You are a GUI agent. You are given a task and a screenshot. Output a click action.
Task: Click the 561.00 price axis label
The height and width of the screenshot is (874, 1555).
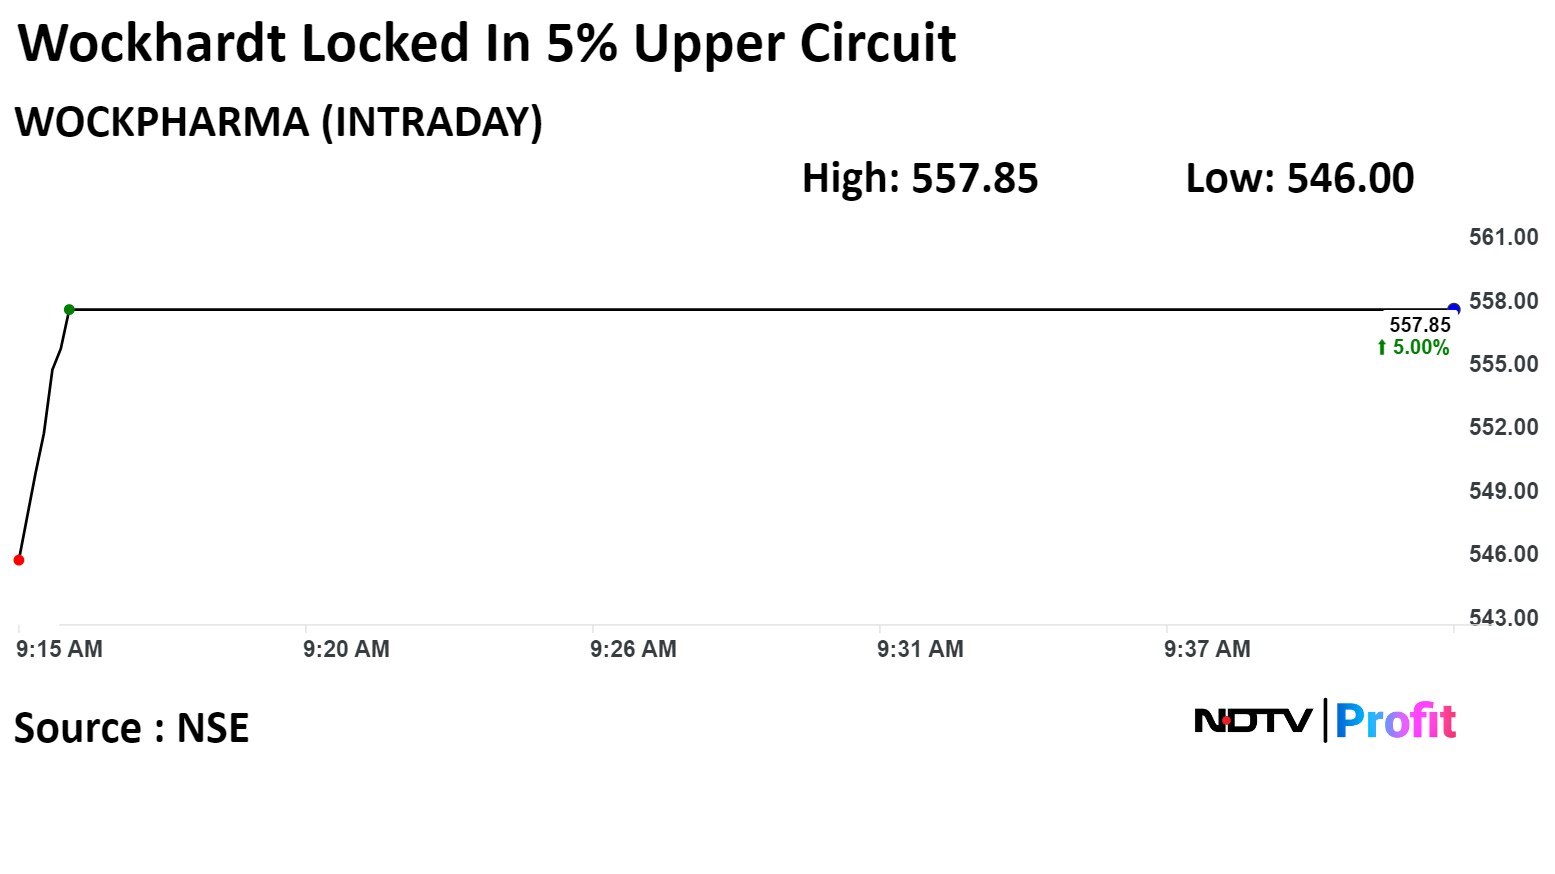point(1503,237)
